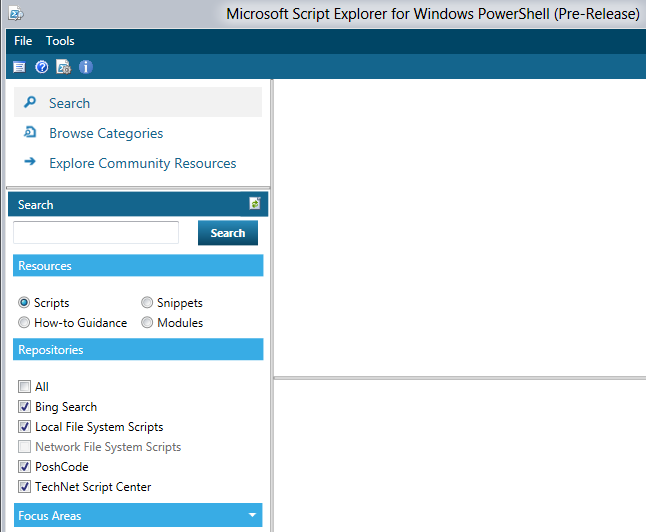Viewport: 646px width, 532px height.
Task: Toggle the PoshCode repository checkbox
Action: [24, 467]
